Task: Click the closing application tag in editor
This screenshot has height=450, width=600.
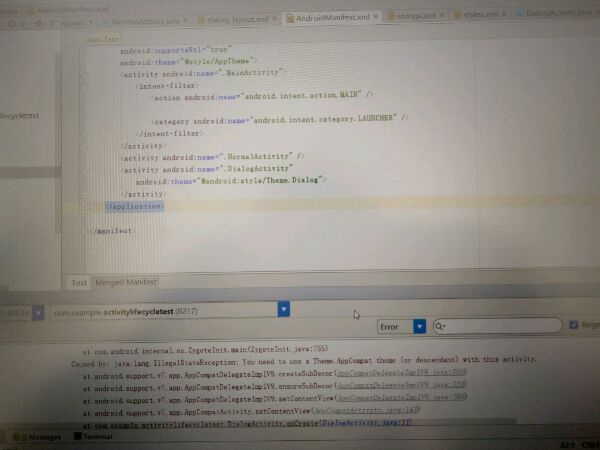Action: [x=135, y=207]
